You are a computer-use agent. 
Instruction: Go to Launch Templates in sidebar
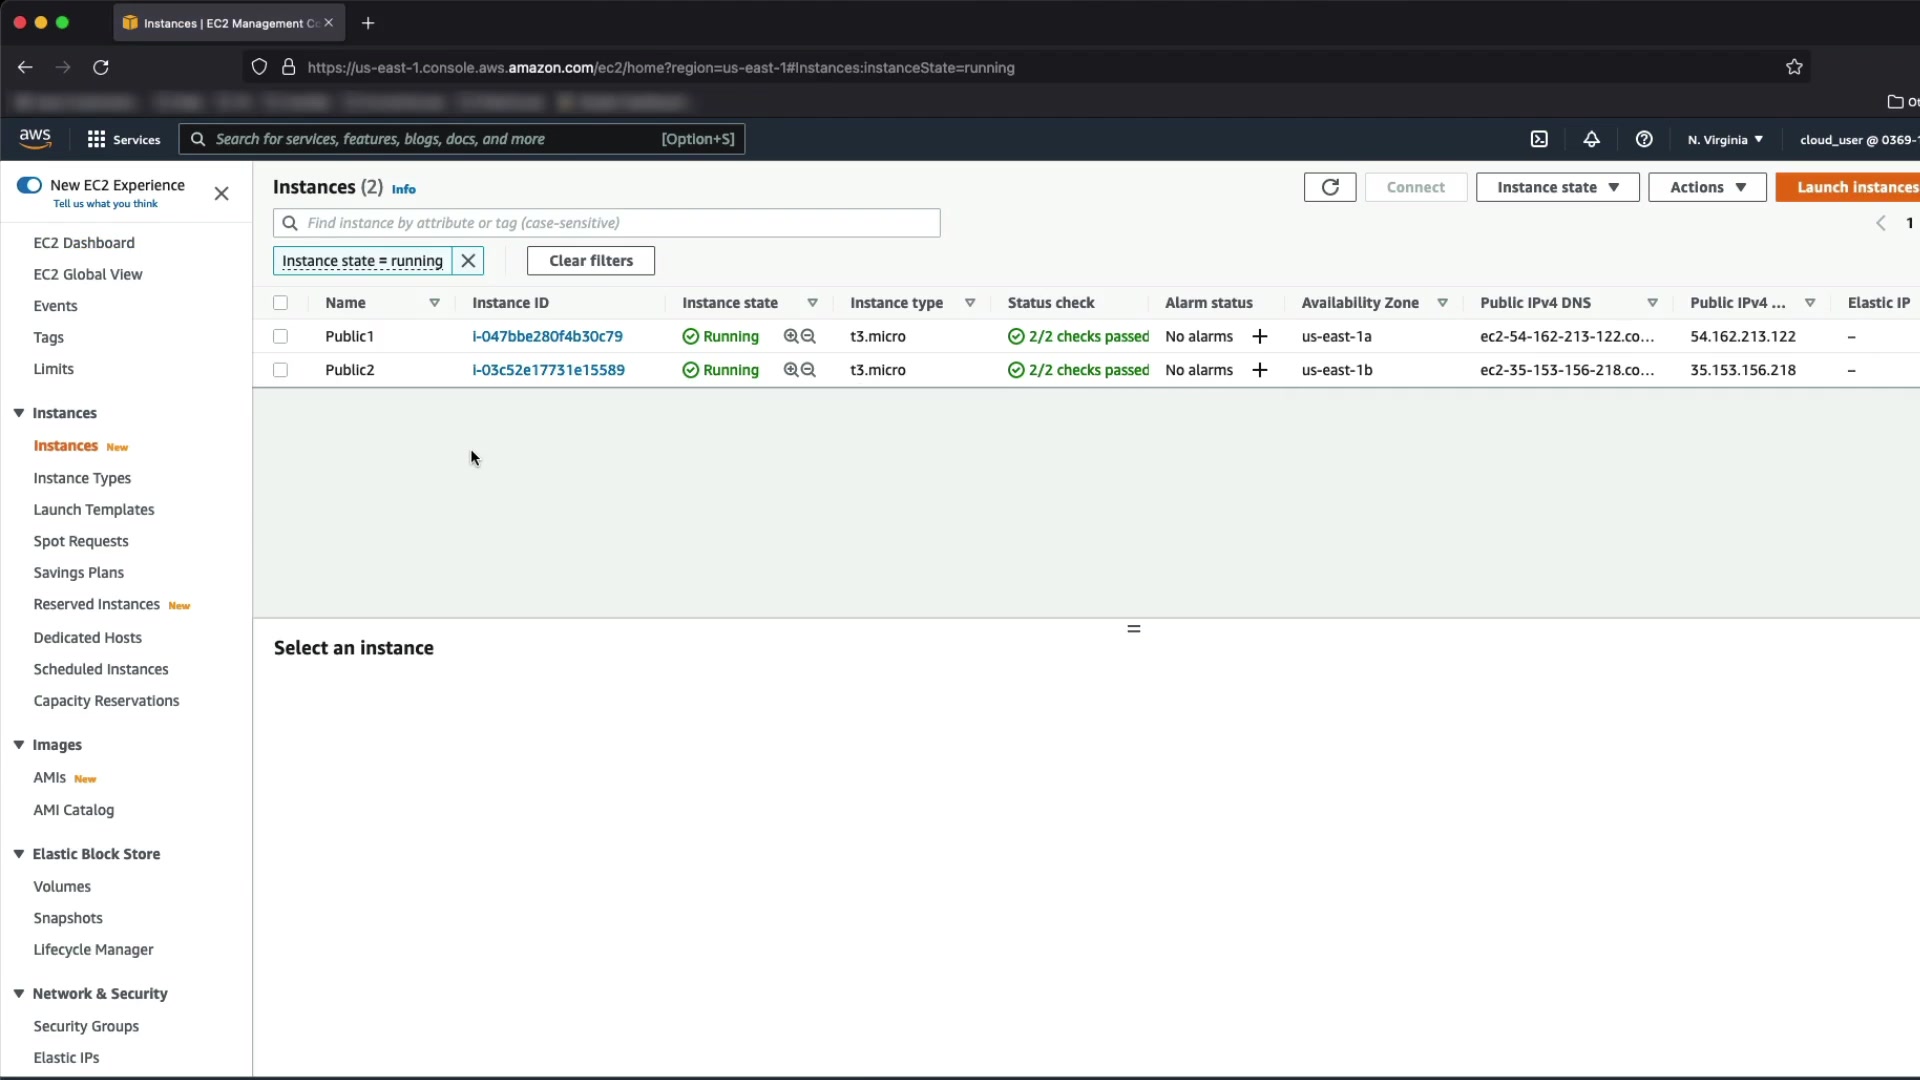pos(94,510)
